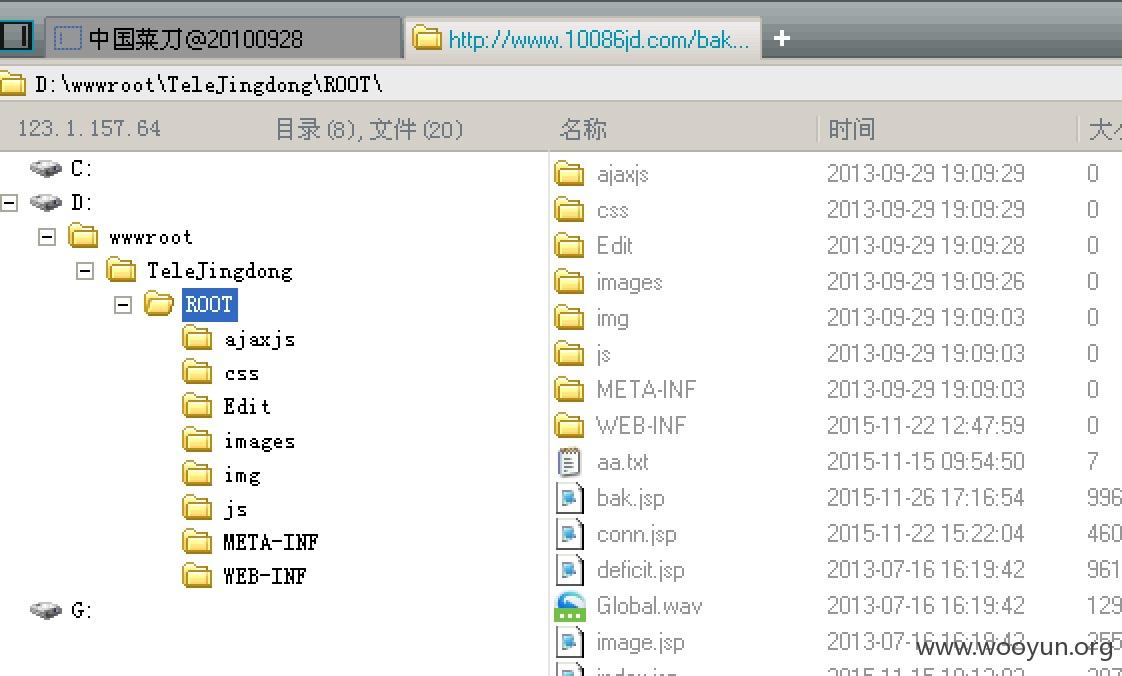The height and width of the screenshot is (676, 1122).
Task: Click Edit folder icon in file list
Action: point(570,245)
